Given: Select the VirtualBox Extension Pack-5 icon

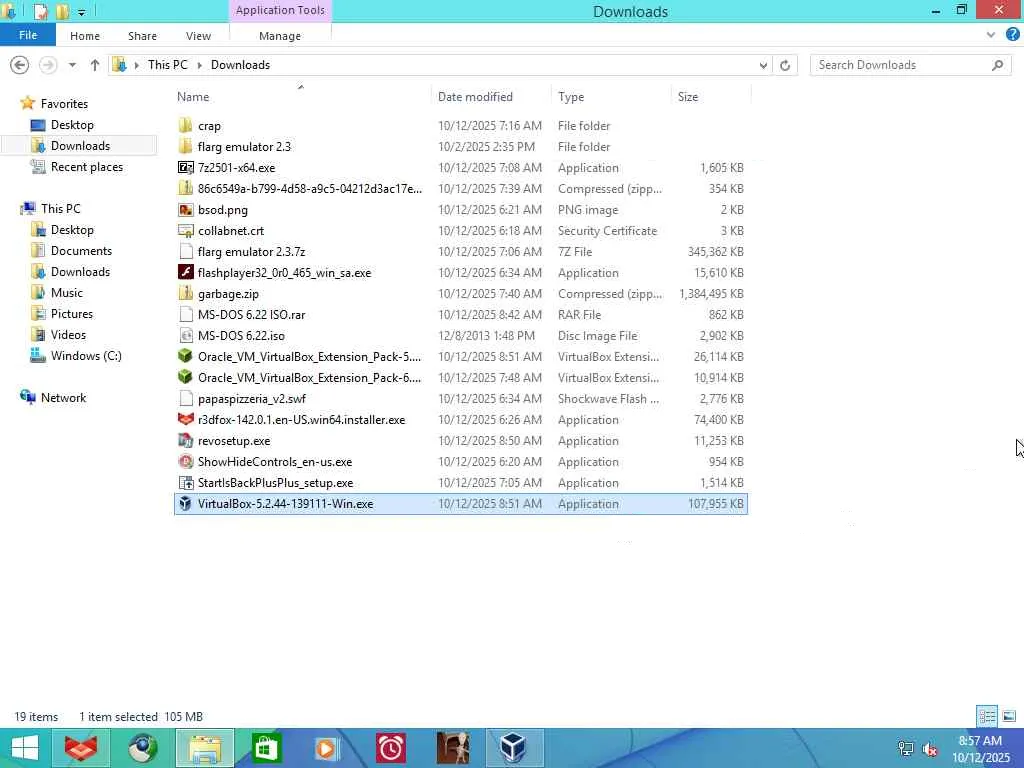Looking at the screenshot, I should click(185, 357).
